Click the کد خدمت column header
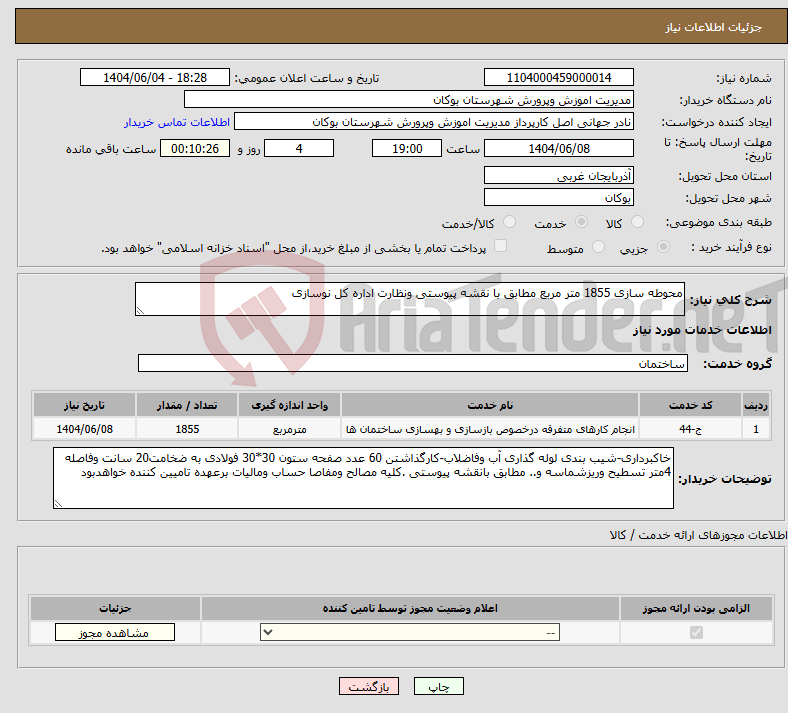This screenshot has width=788, height=713. [x=691, y=405]
